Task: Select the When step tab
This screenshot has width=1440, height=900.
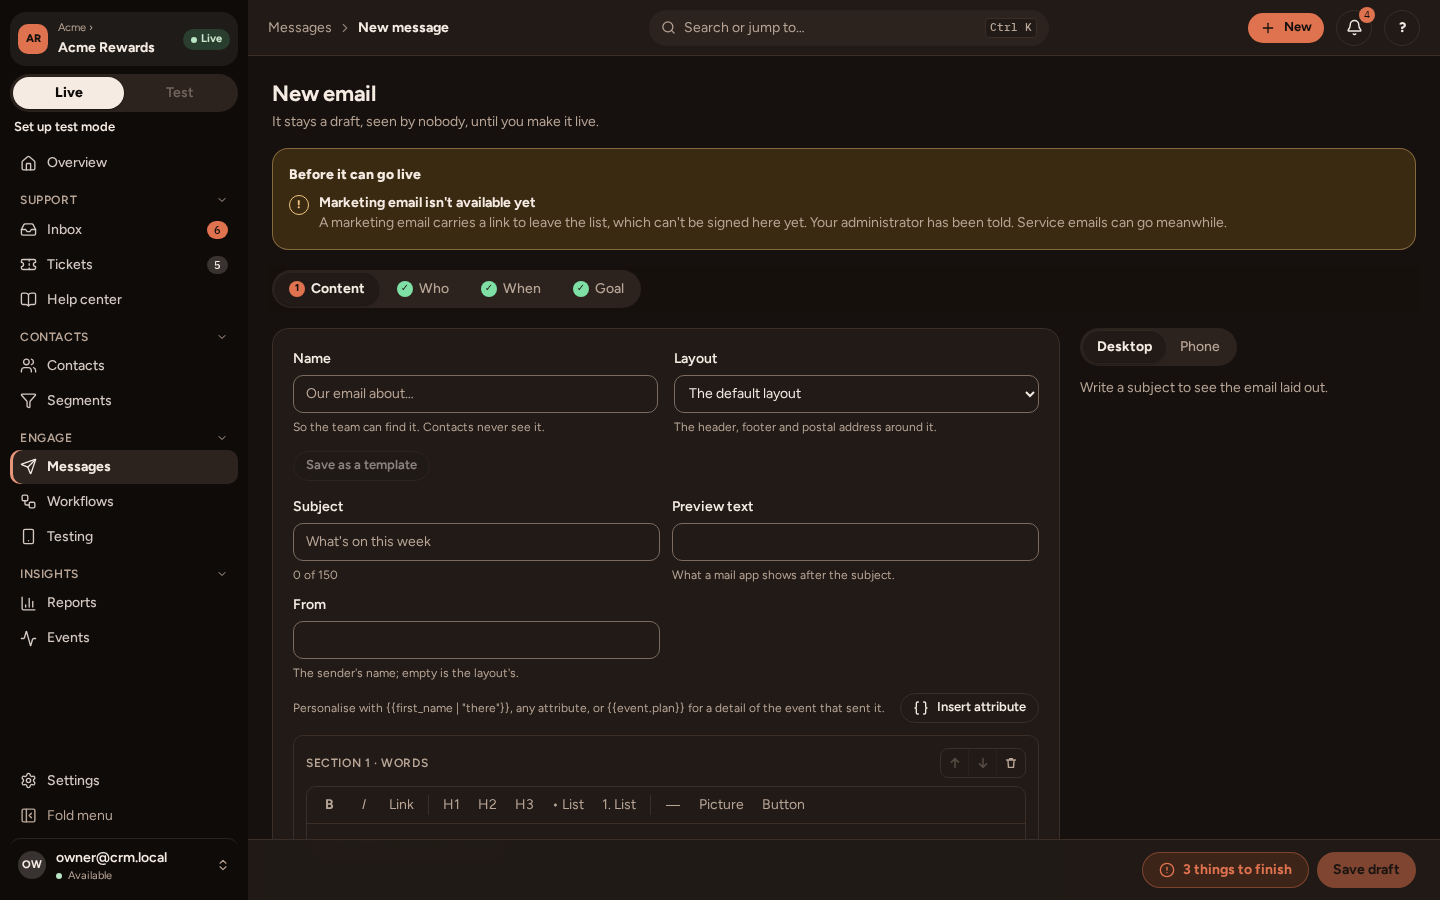Action: click(x=511, y=289)
